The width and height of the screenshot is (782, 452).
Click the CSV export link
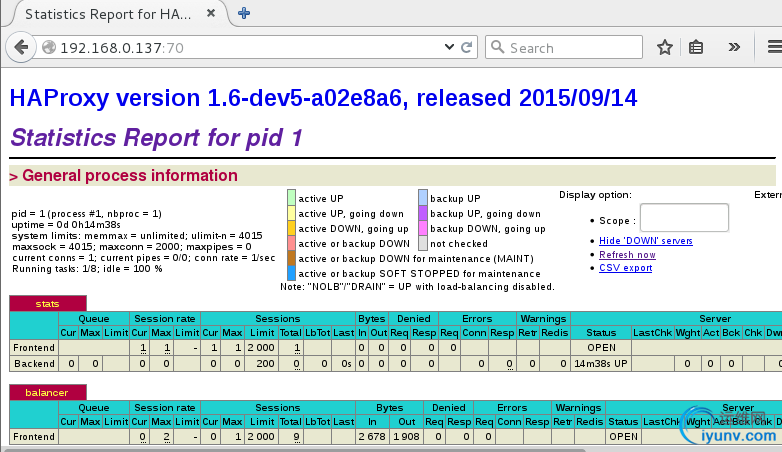625,267
